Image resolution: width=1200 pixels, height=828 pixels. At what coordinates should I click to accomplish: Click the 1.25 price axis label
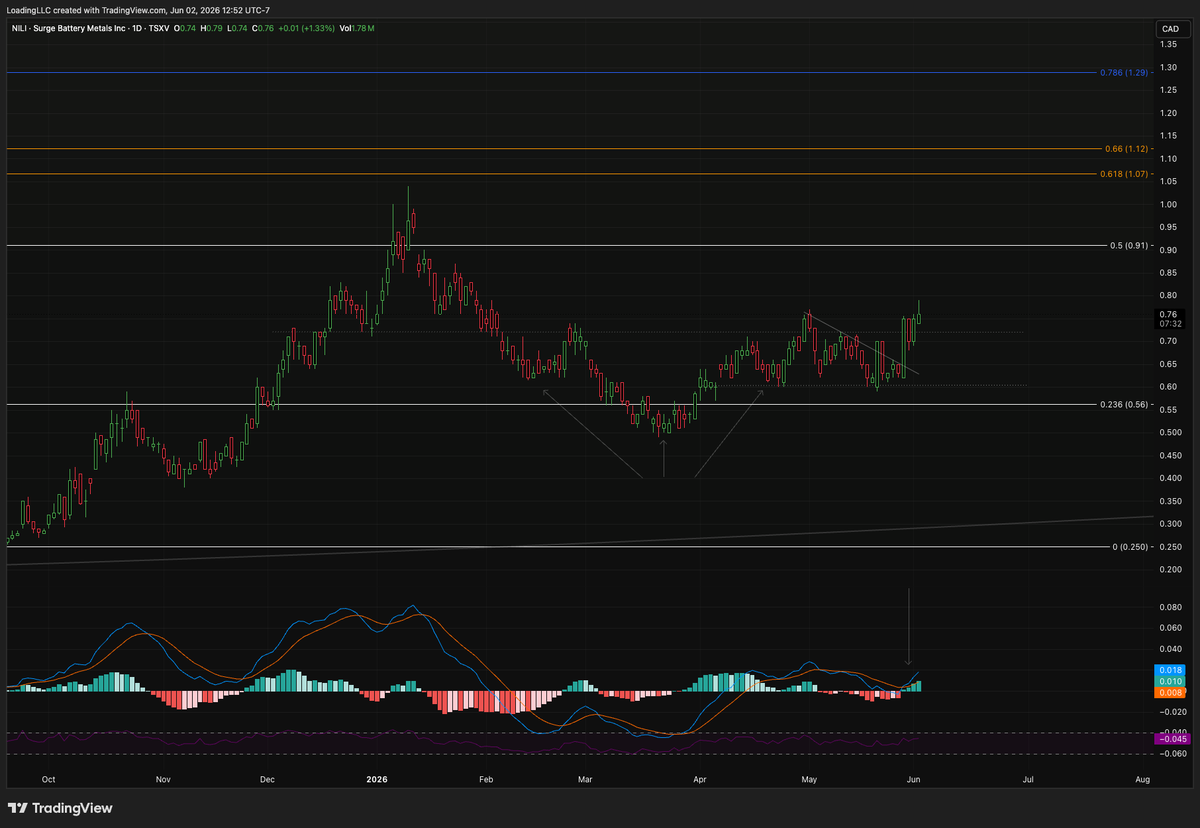1167,90
